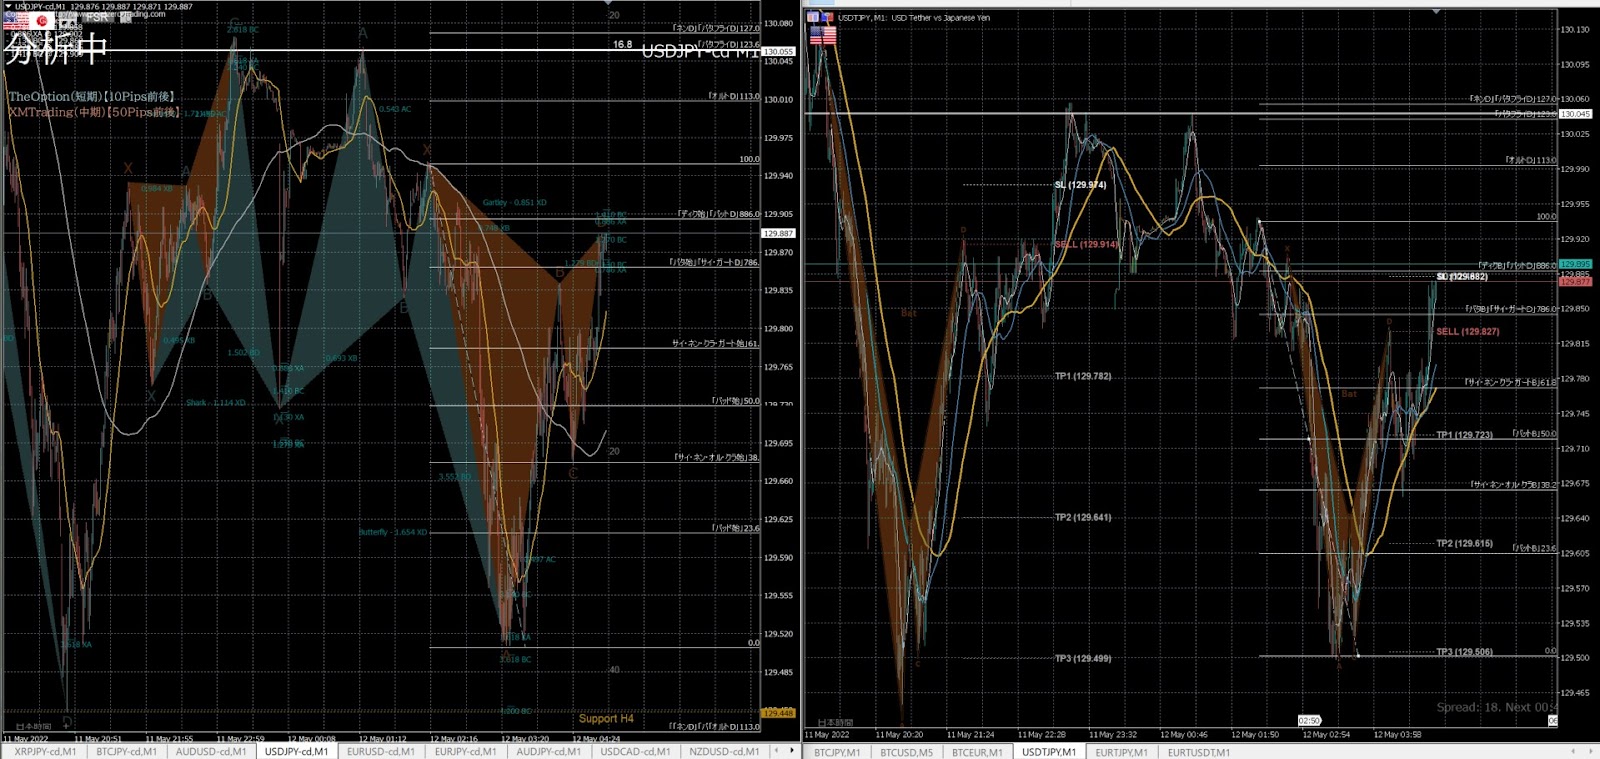Select the SELL (129.827) label on right chart
This screenshot has height=759, width=1600.
(1467, 331)
